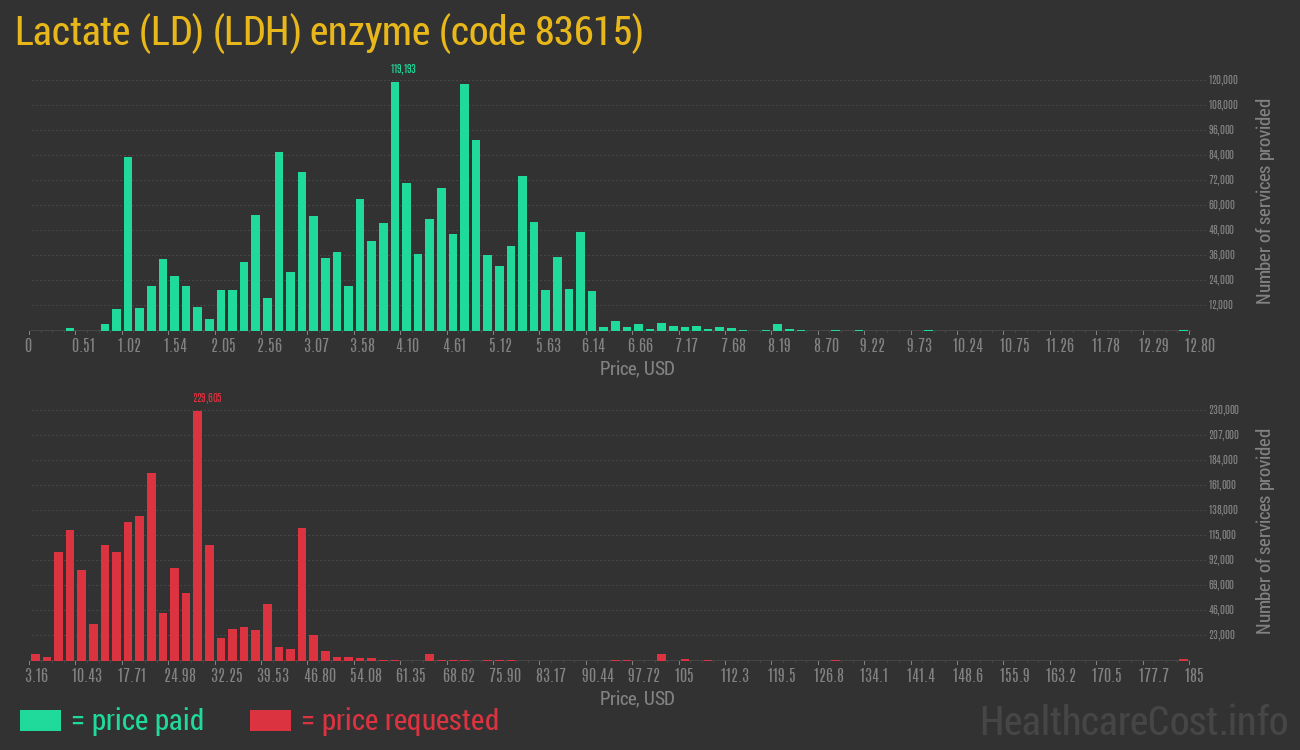Click the 6.14 tick on the upper x-axis
Viewport: 1300px width, 750px height.
point(594,345)
